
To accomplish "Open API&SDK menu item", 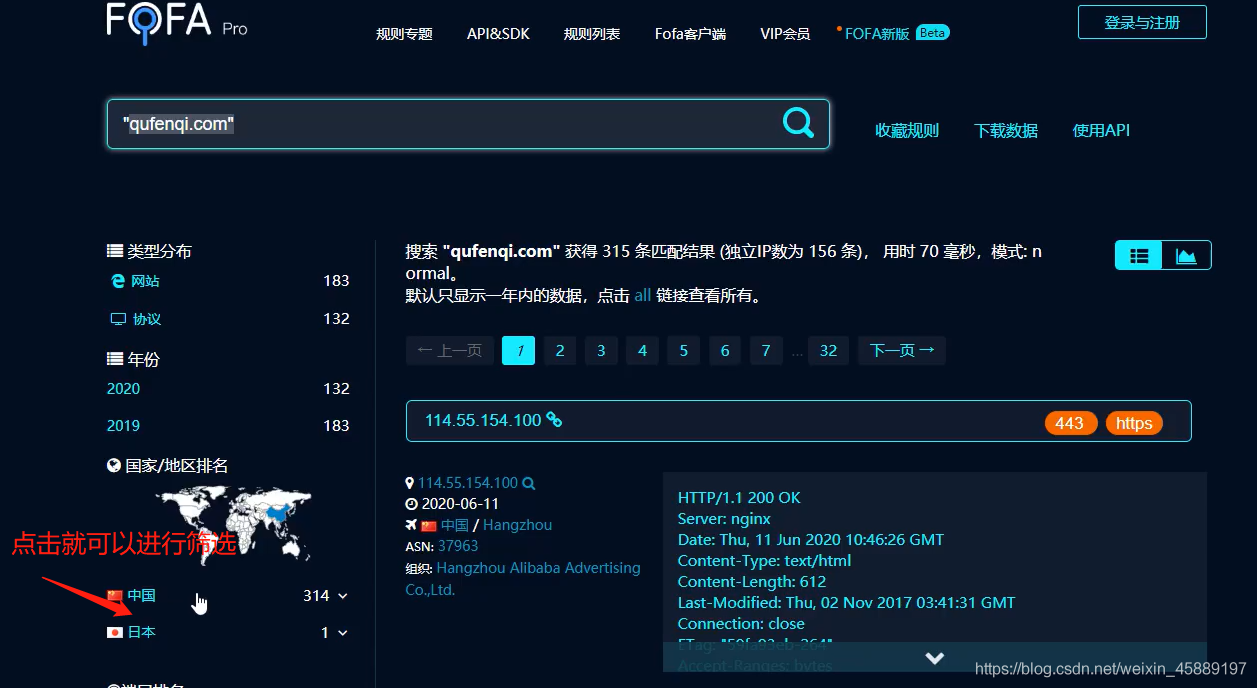I will [x=498, y=34].
